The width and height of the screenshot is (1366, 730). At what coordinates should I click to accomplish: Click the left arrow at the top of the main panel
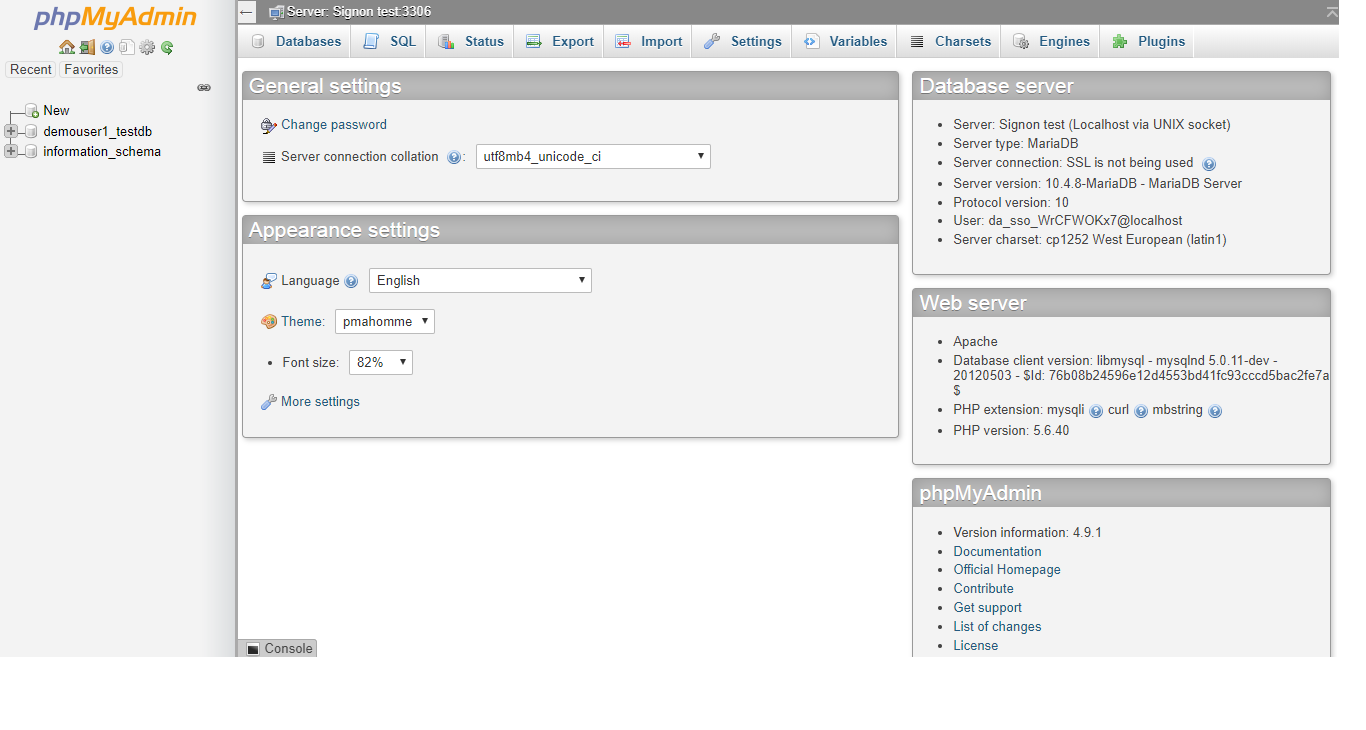(x=246, y=12)
